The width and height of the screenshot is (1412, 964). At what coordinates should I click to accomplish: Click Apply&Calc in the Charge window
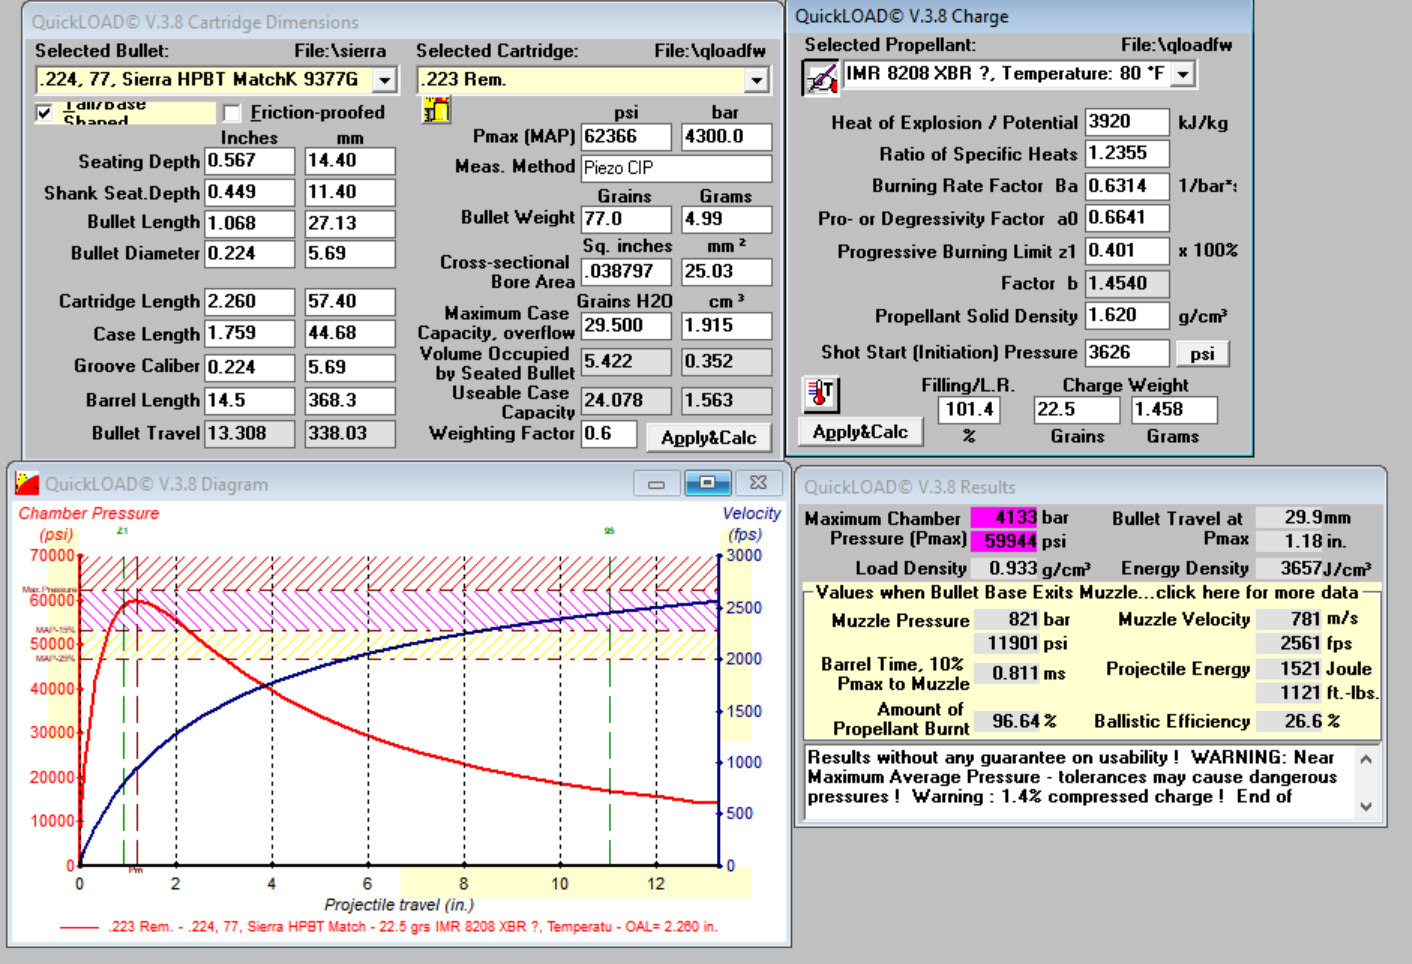pyautogui.click(x=860, y=432)
